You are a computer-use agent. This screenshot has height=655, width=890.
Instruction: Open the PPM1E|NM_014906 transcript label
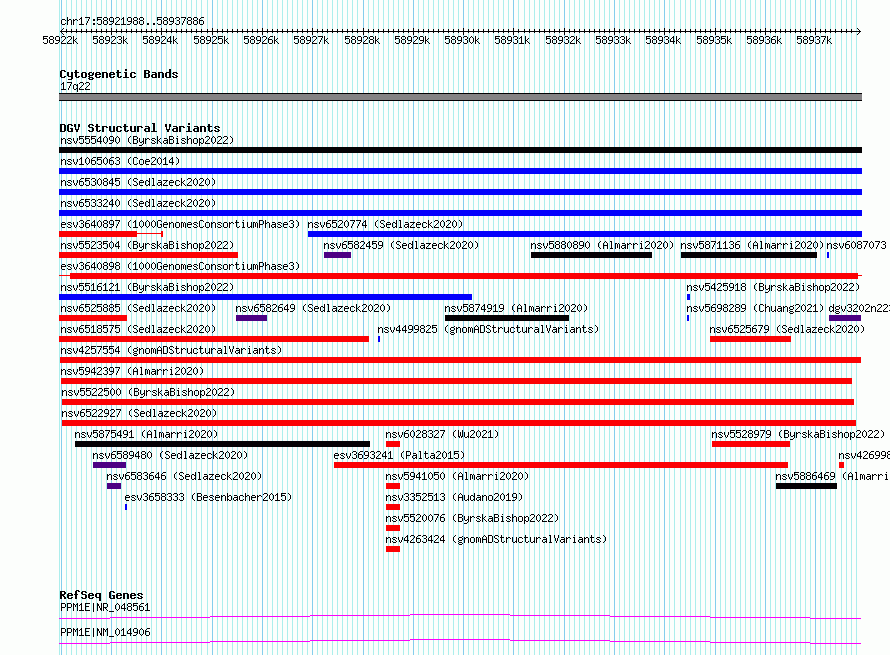105,632
